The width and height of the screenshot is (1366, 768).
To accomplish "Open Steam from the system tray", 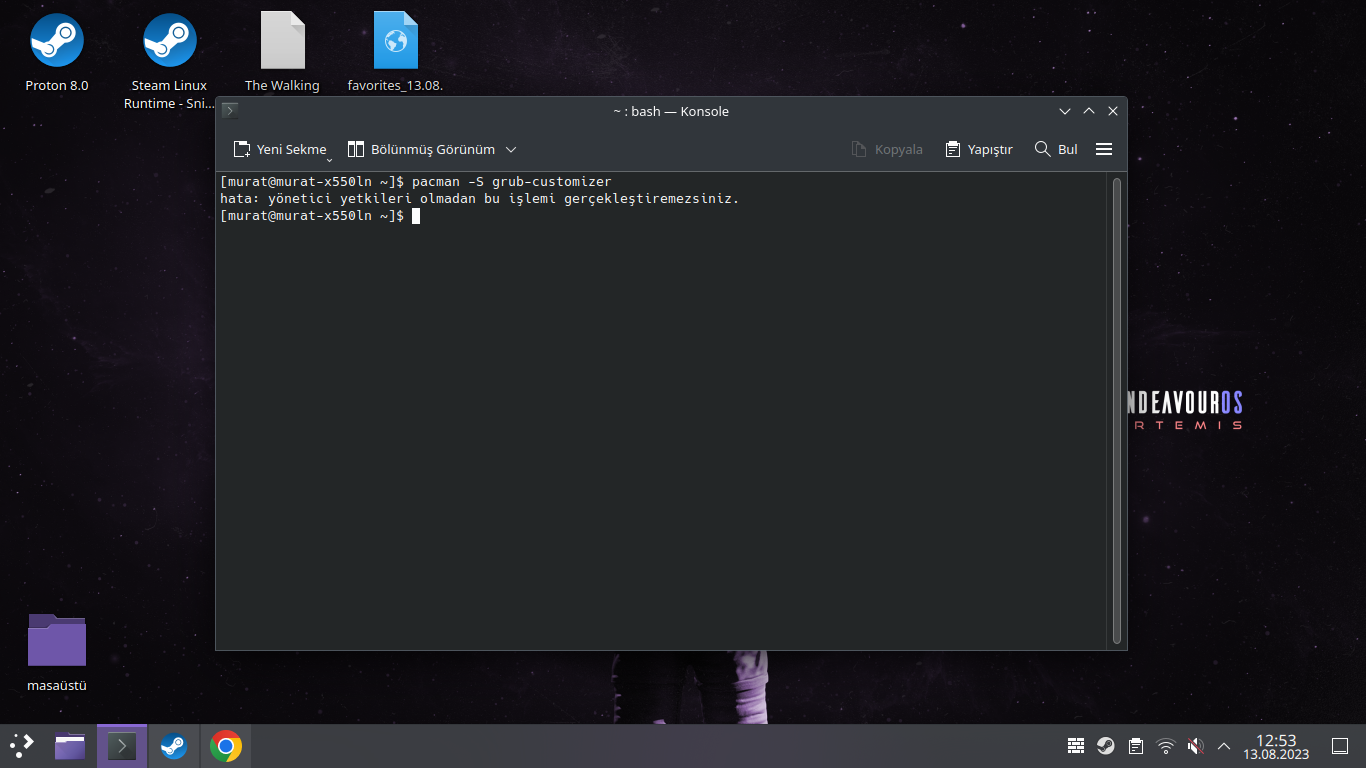I will (x=1105, y=745).
